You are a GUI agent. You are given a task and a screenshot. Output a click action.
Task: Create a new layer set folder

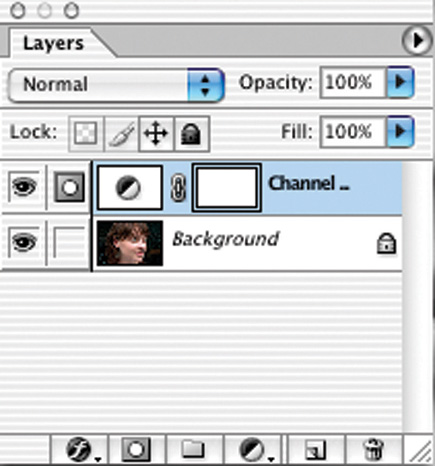tap(194, 449)
